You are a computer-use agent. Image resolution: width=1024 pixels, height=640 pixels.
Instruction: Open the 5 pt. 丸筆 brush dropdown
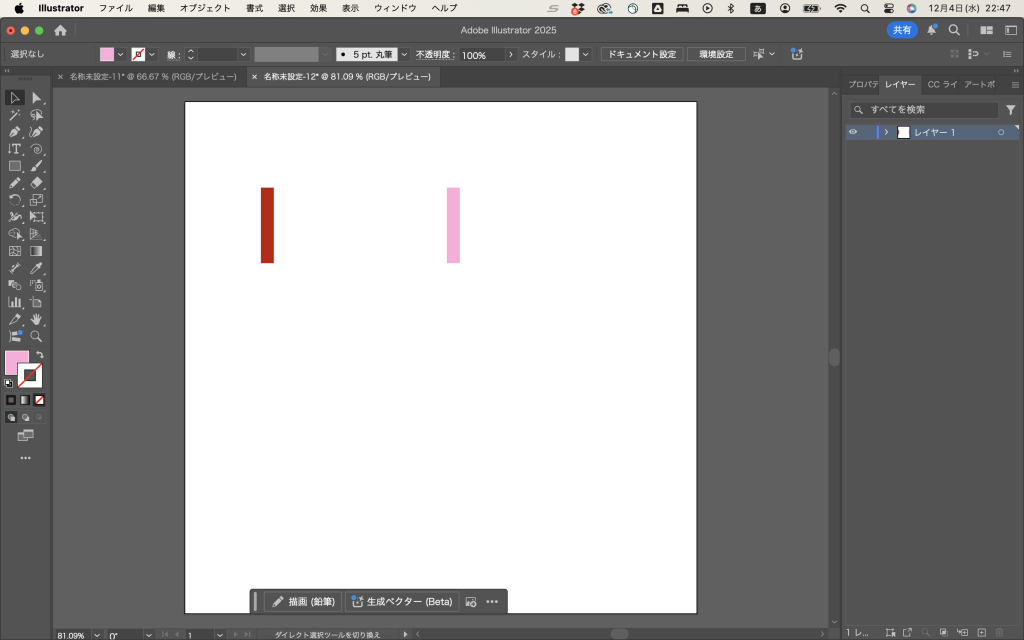(404, 54)
